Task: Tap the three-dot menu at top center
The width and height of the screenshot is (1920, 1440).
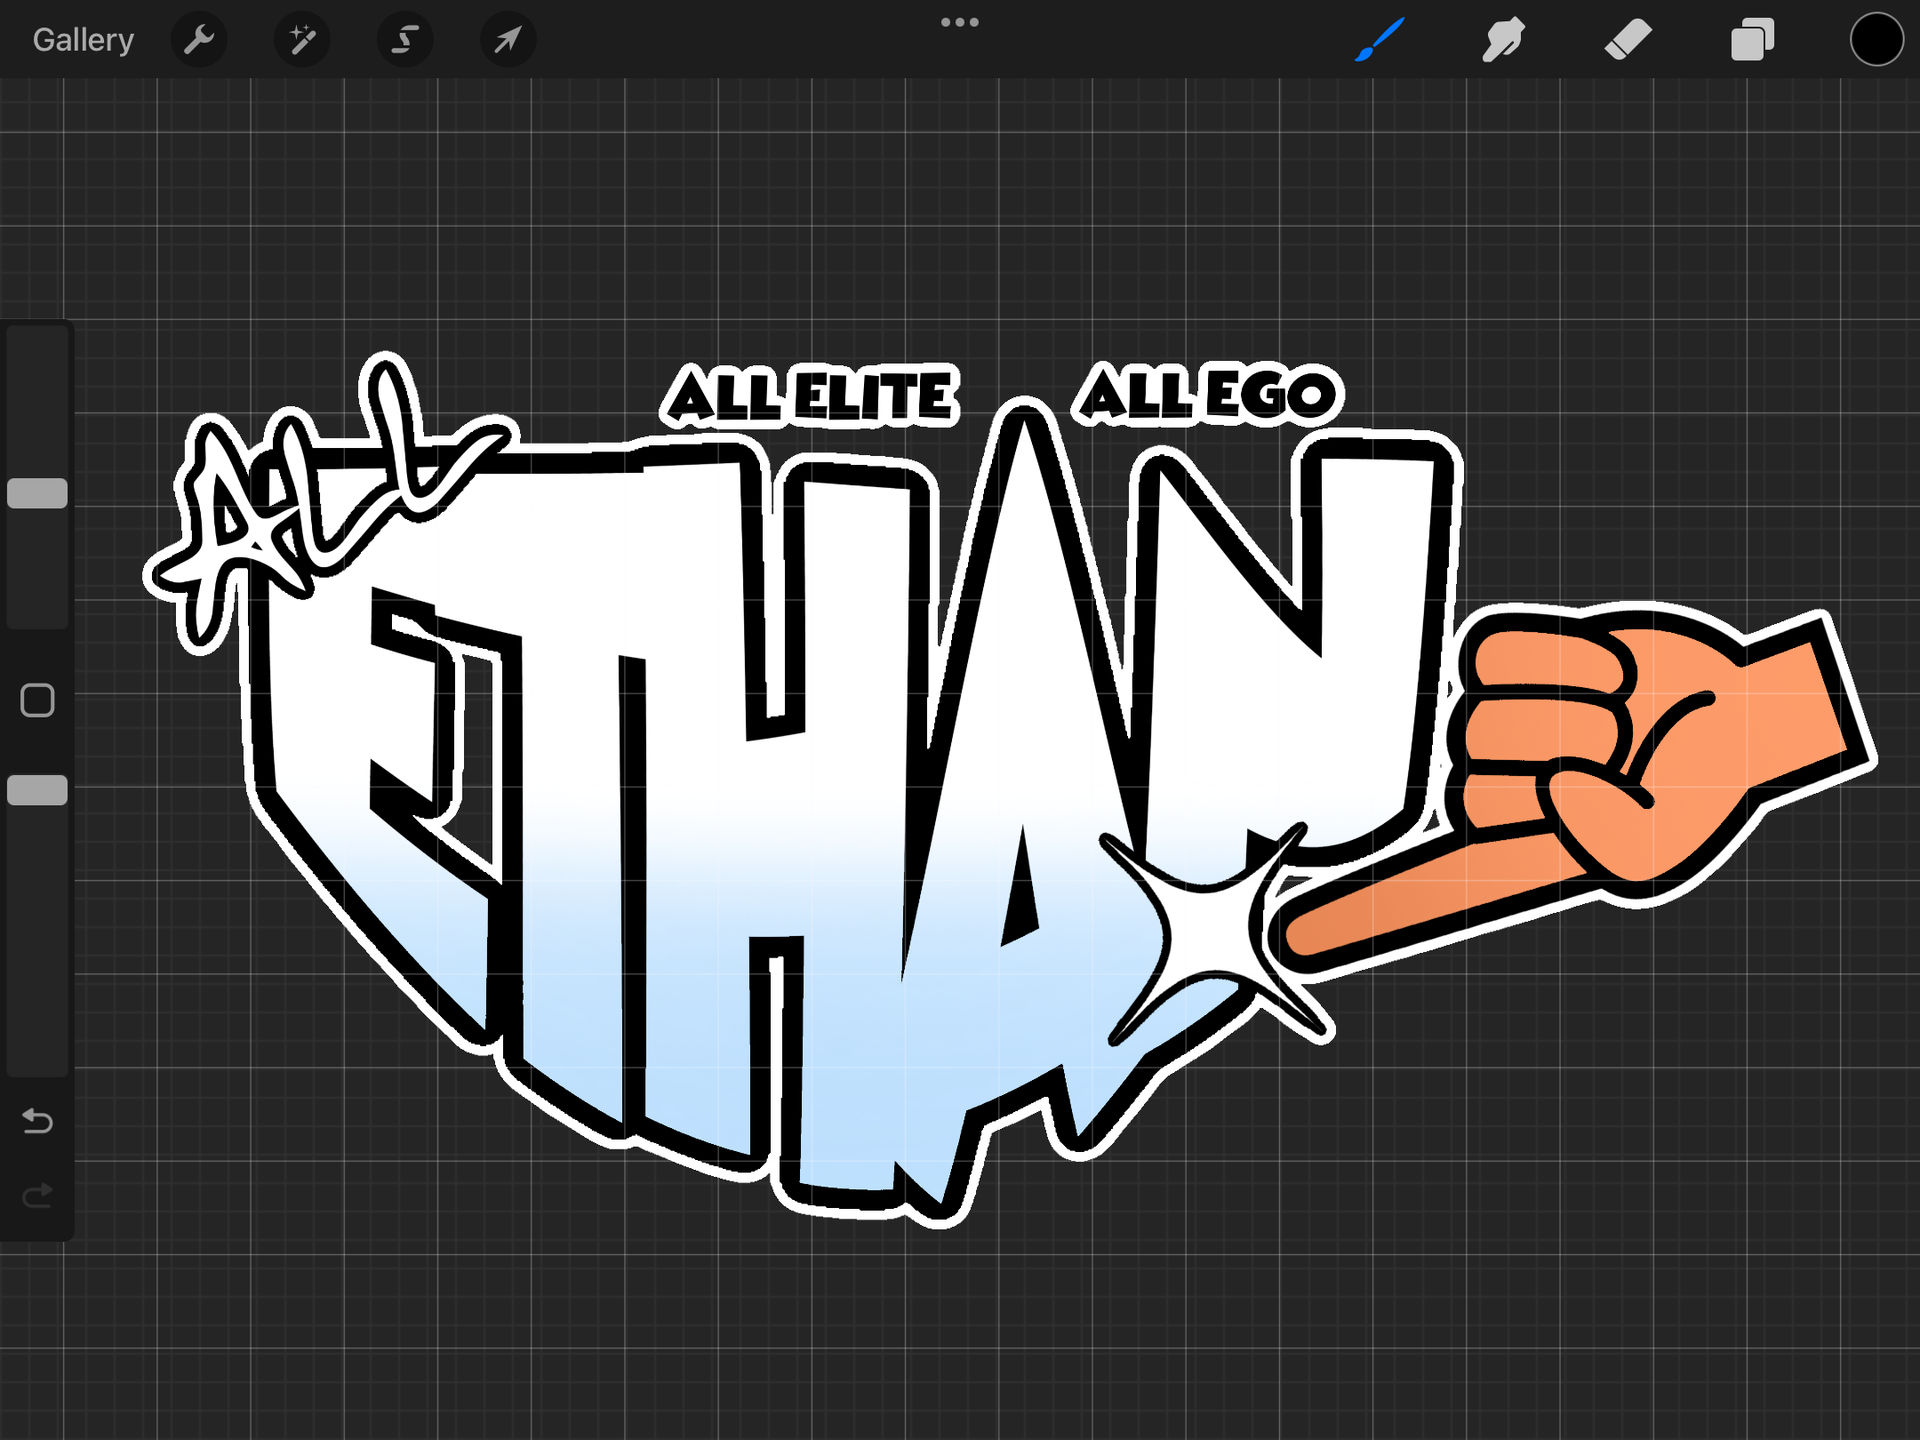Action: pos(959,22)
